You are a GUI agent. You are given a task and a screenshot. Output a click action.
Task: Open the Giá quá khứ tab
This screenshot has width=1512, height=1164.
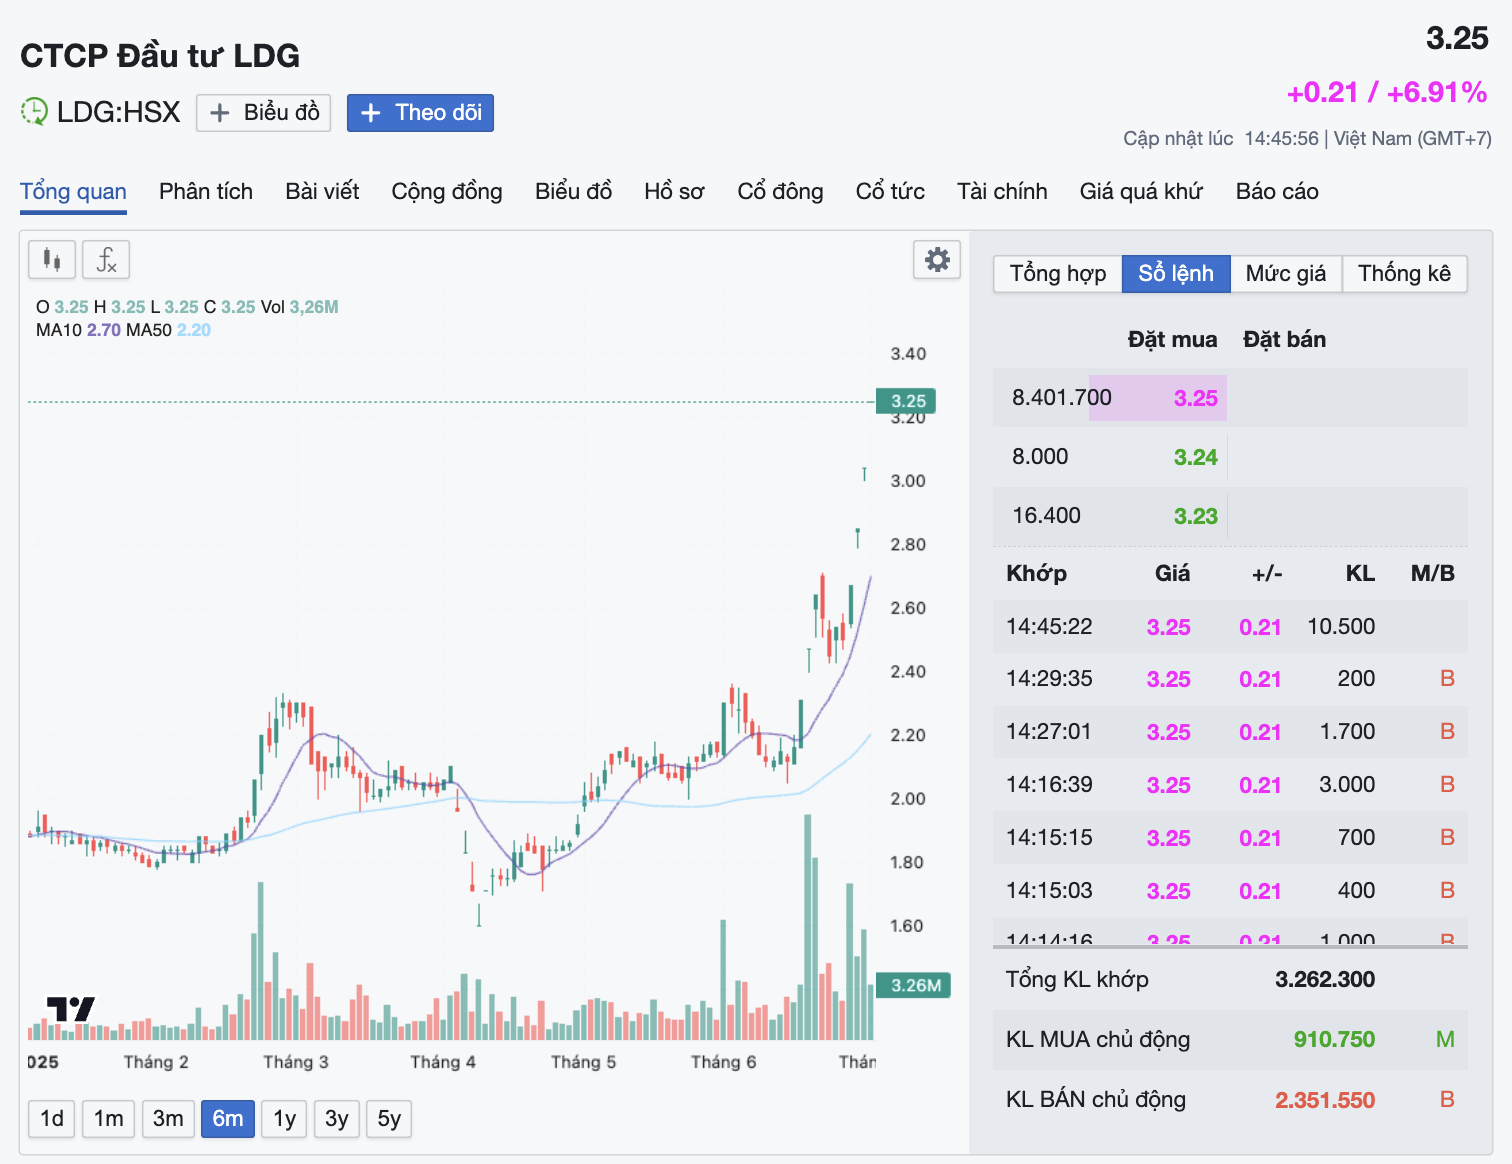(x=1141, y=191)
